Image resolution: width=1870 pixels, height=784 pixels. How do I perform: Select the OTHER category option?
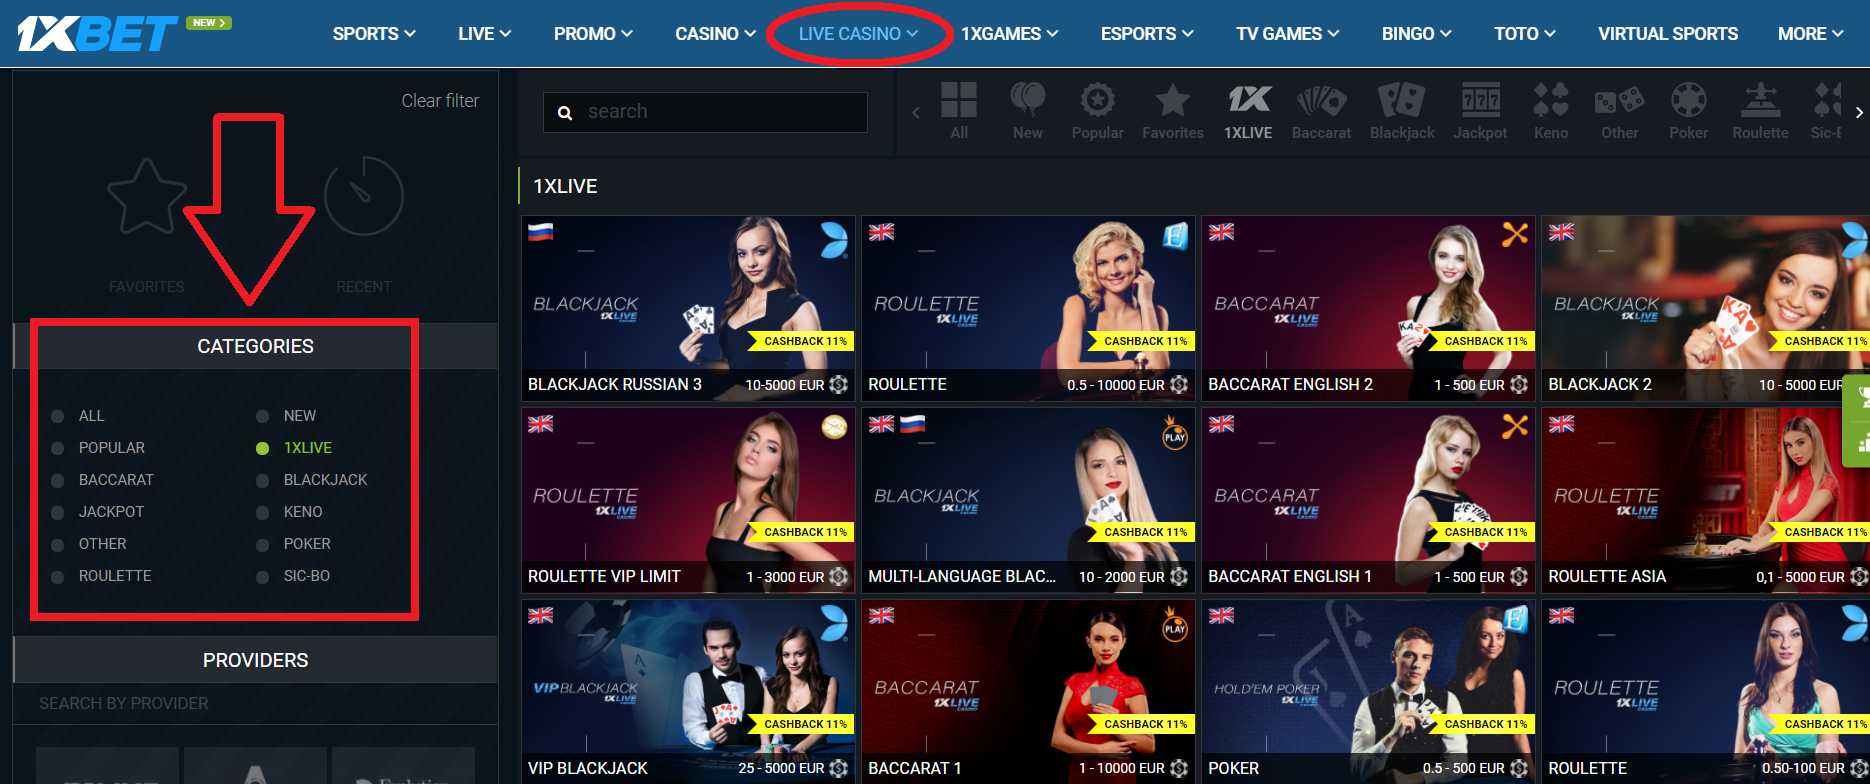tap(102, 544)
